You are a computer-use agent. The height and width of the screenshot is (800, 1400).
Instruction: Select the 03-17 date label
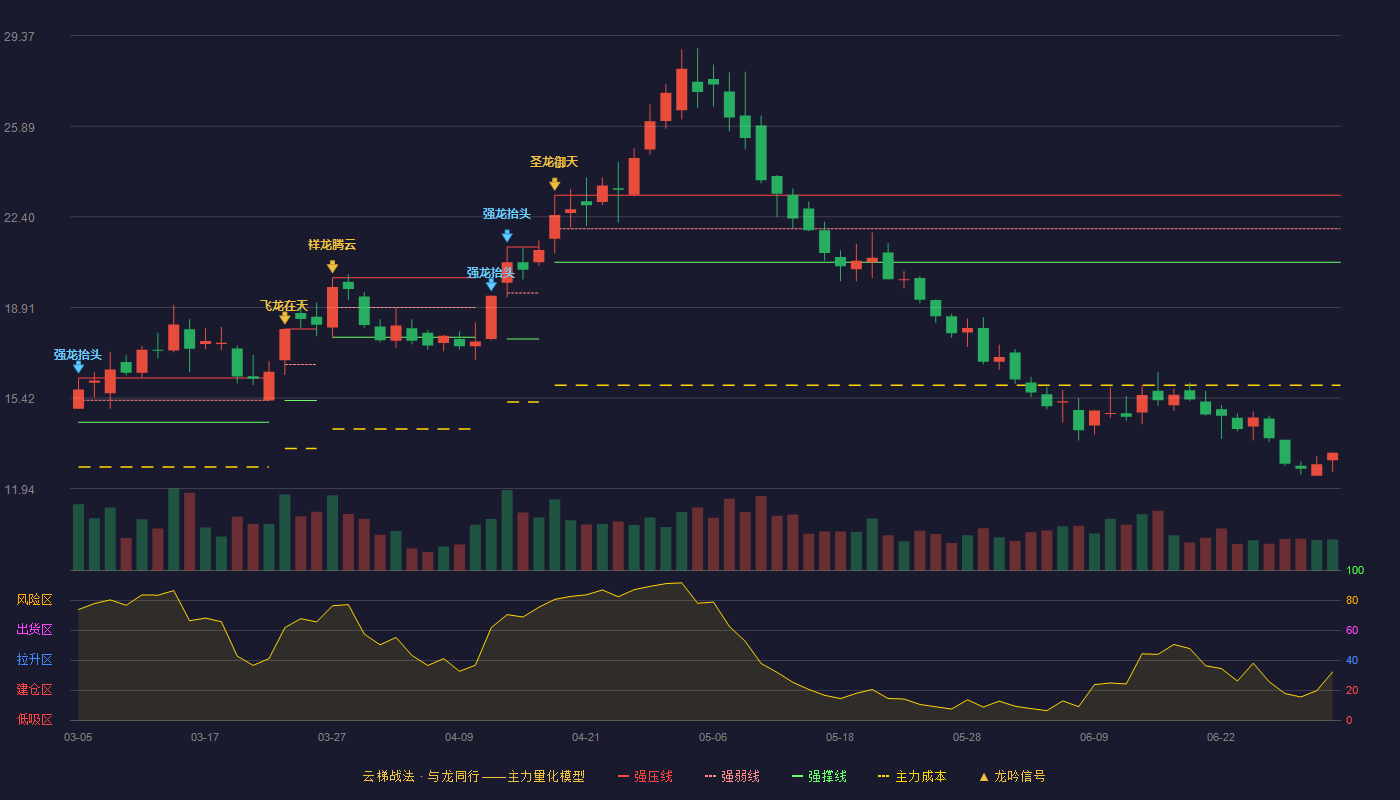205,737
